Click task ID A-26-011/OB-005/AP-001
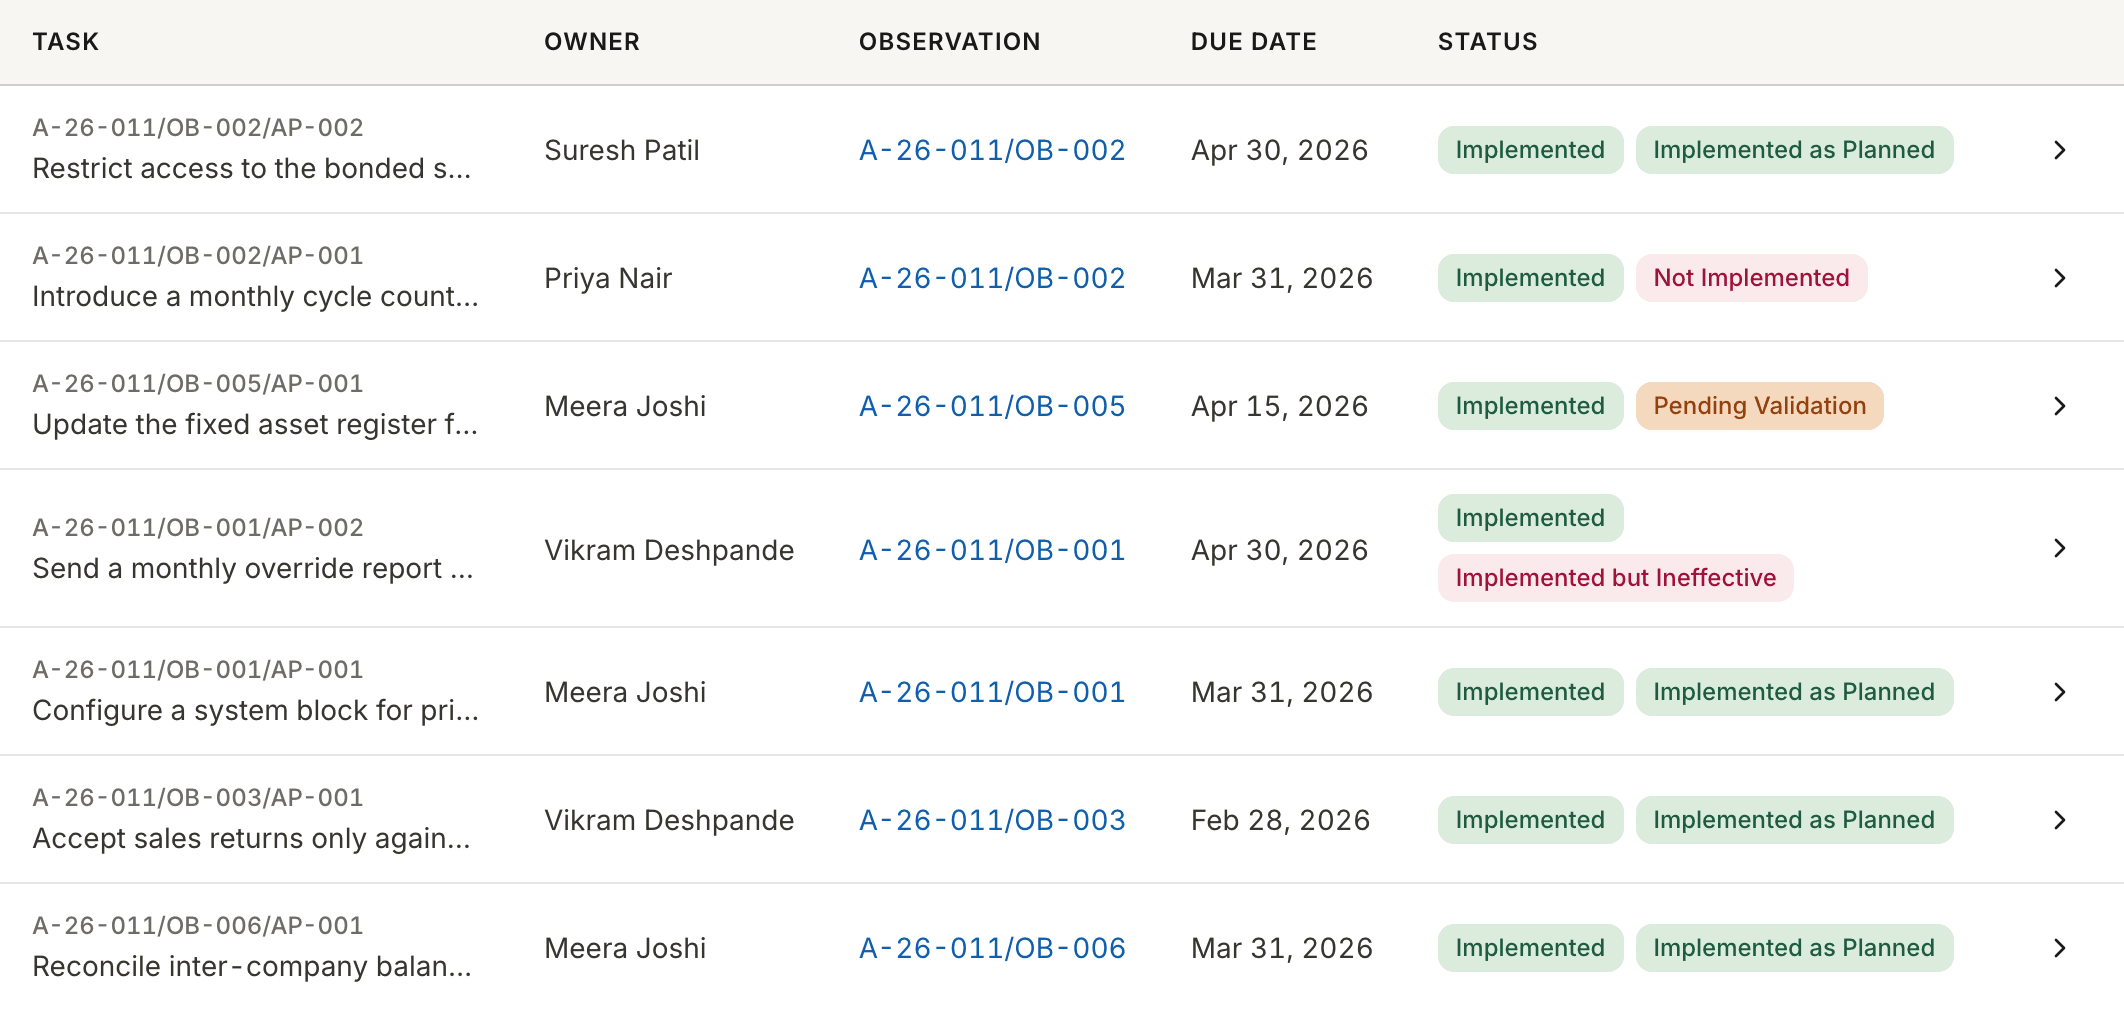This screenshot has width=2124, height=1010. click(x=198, y=384)
